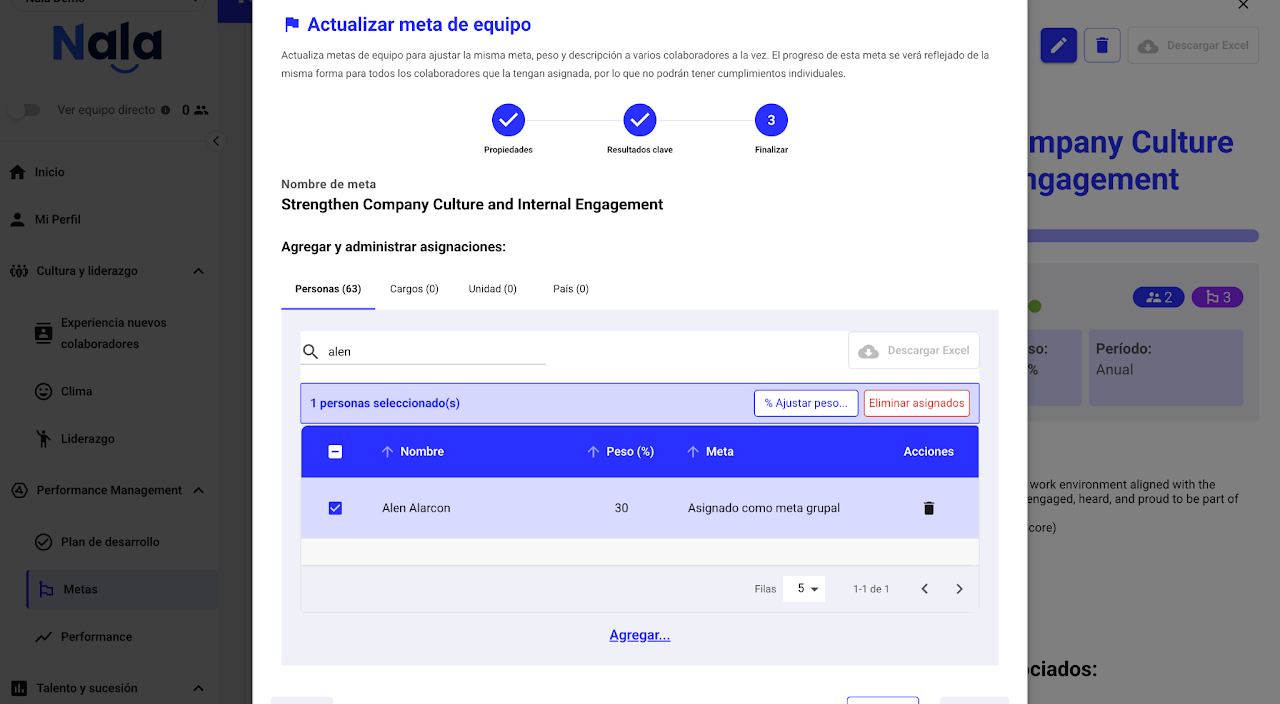The height and width of the screenshot is (704, 1280).
Task: Collapse the Cultura y liderazgo section
Action: coord(198,271)
